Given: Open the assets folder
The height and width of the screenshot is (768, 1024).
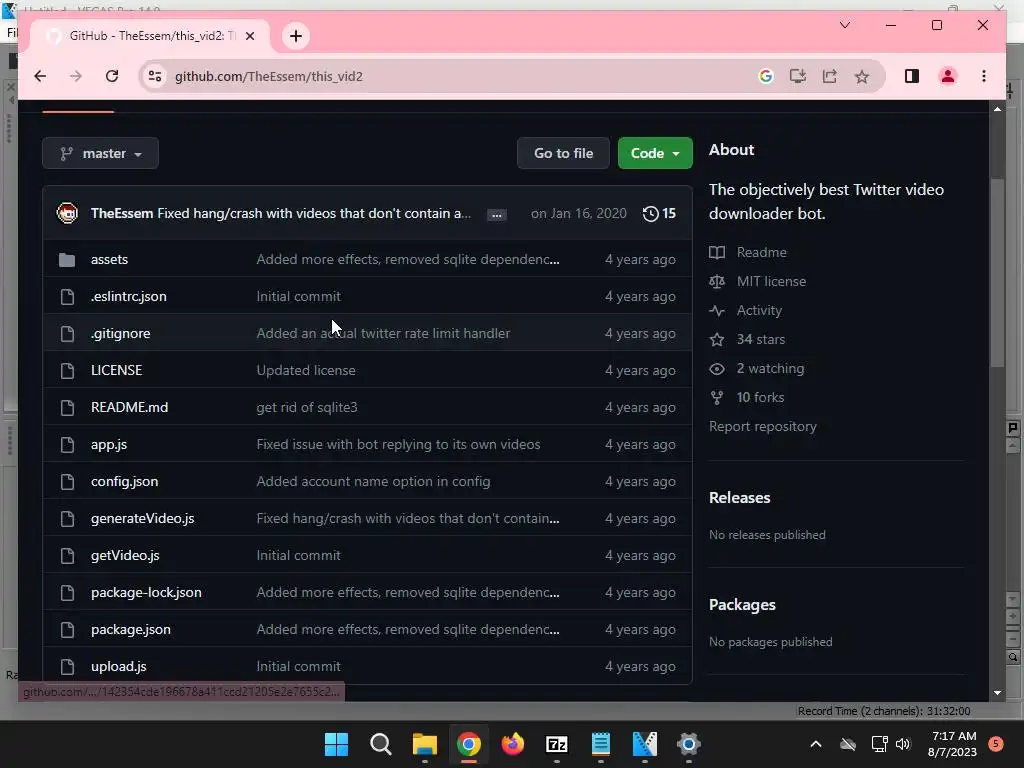Looking at the screenshot, I should 109,259.
